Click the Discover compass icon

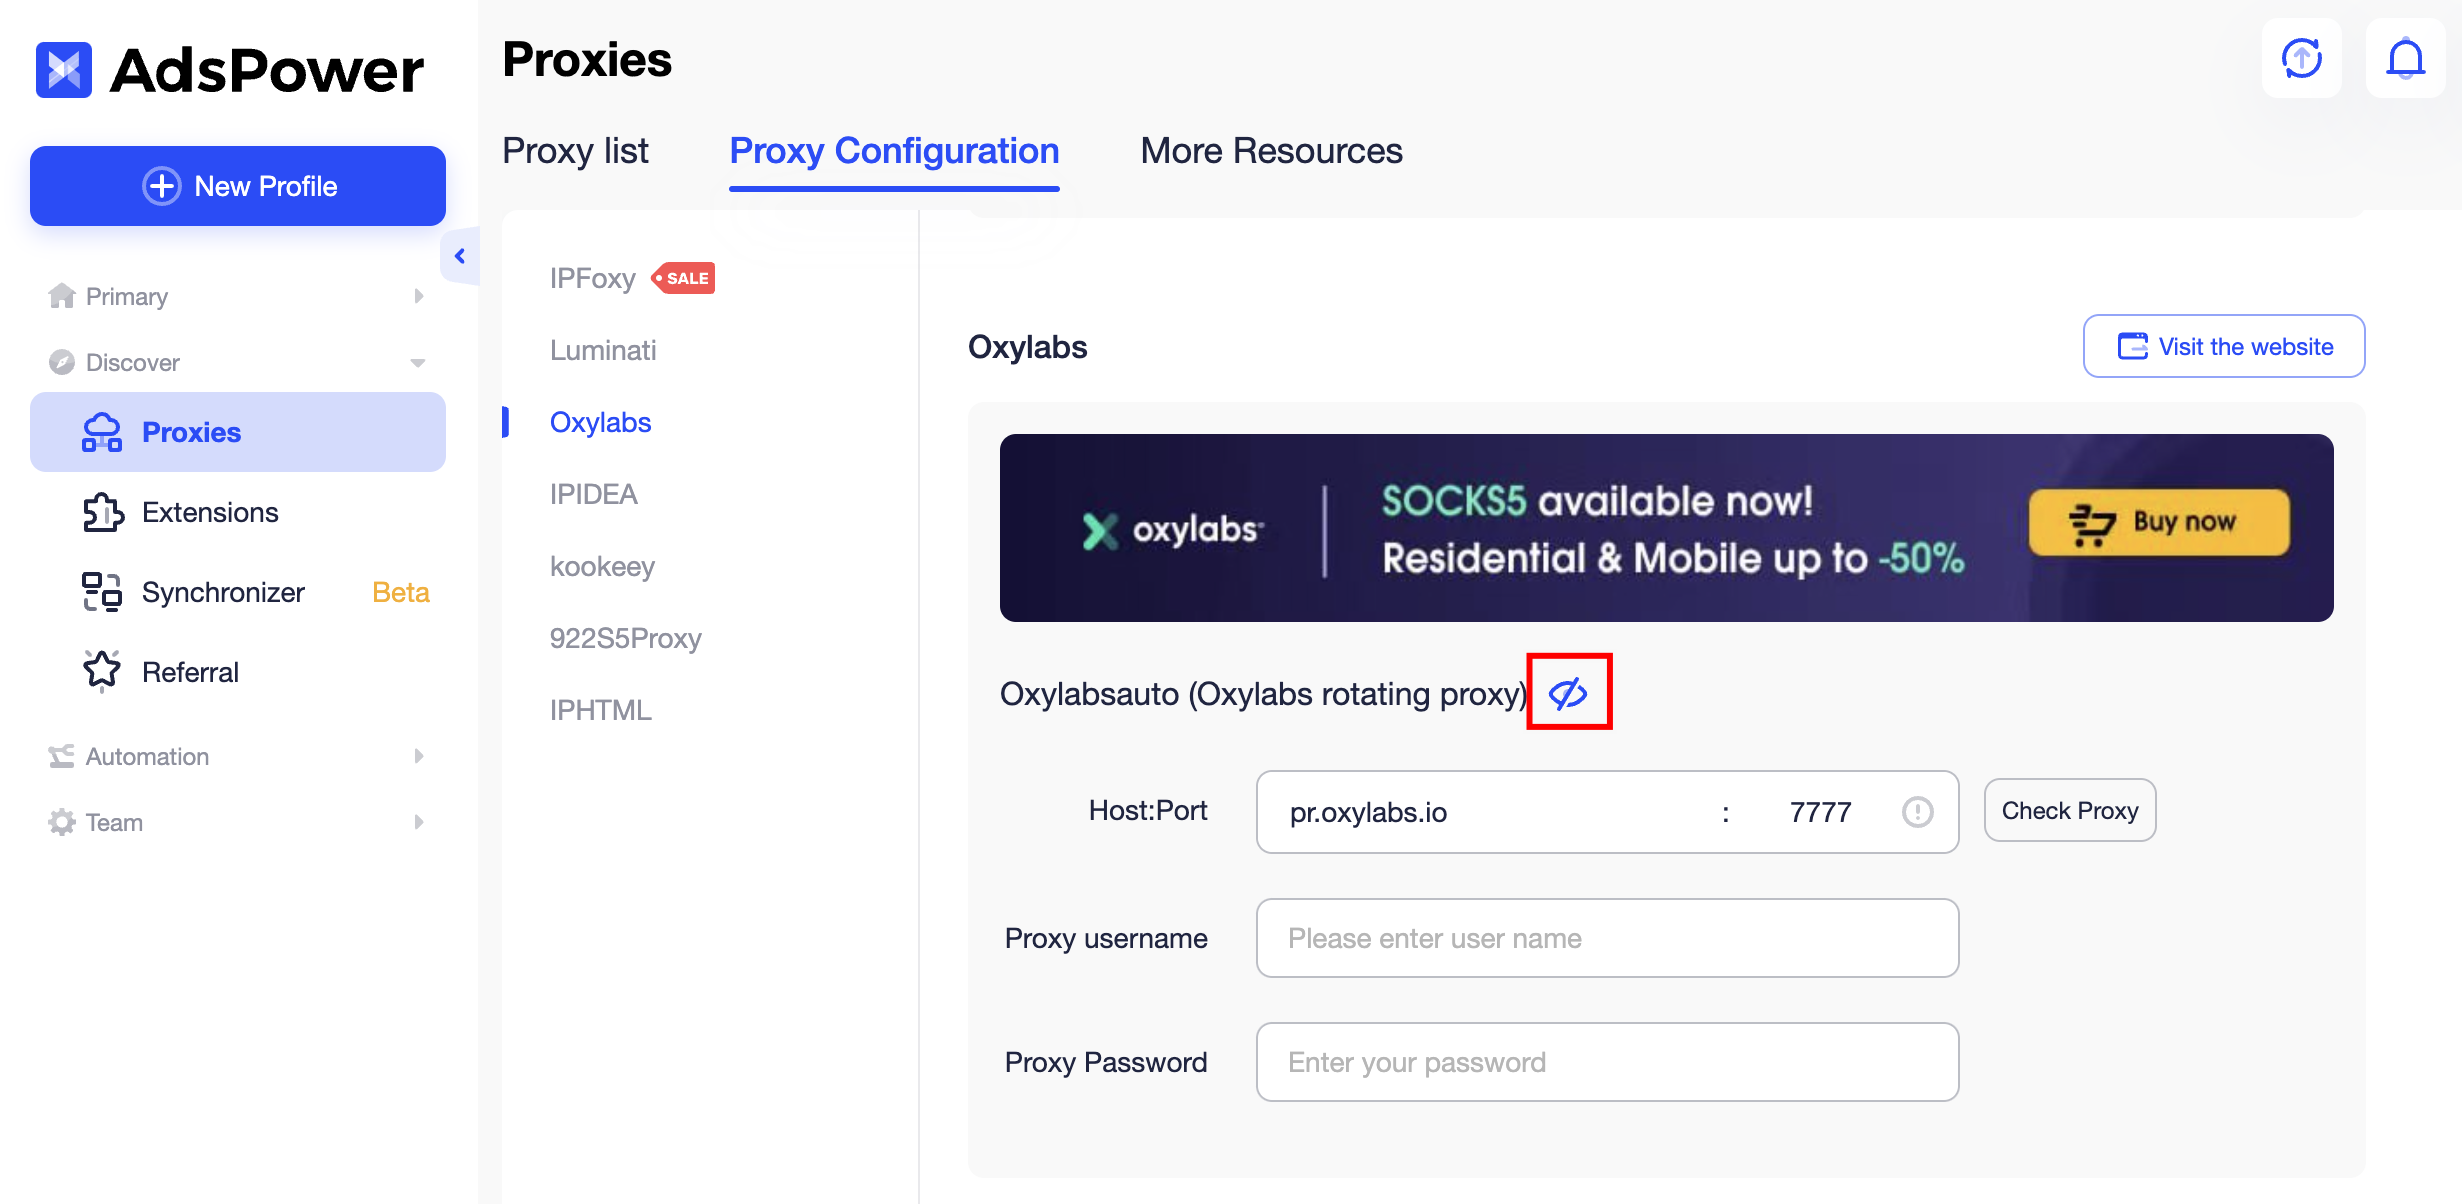point(61,362)
